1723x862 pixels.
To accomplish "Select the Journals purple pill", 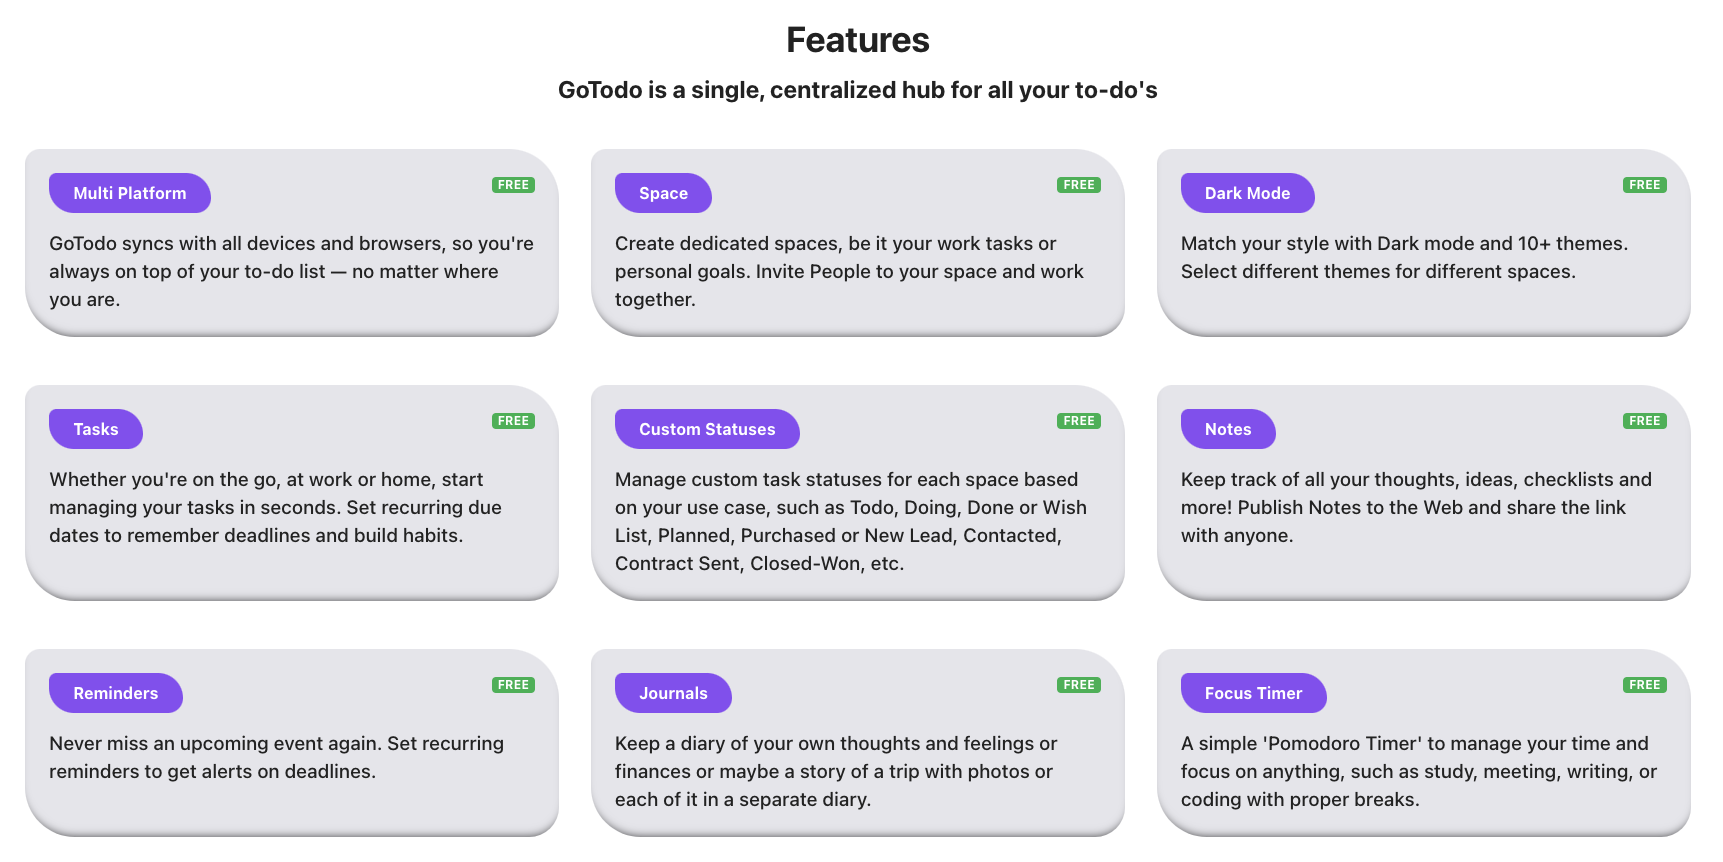I will [673, 693].
